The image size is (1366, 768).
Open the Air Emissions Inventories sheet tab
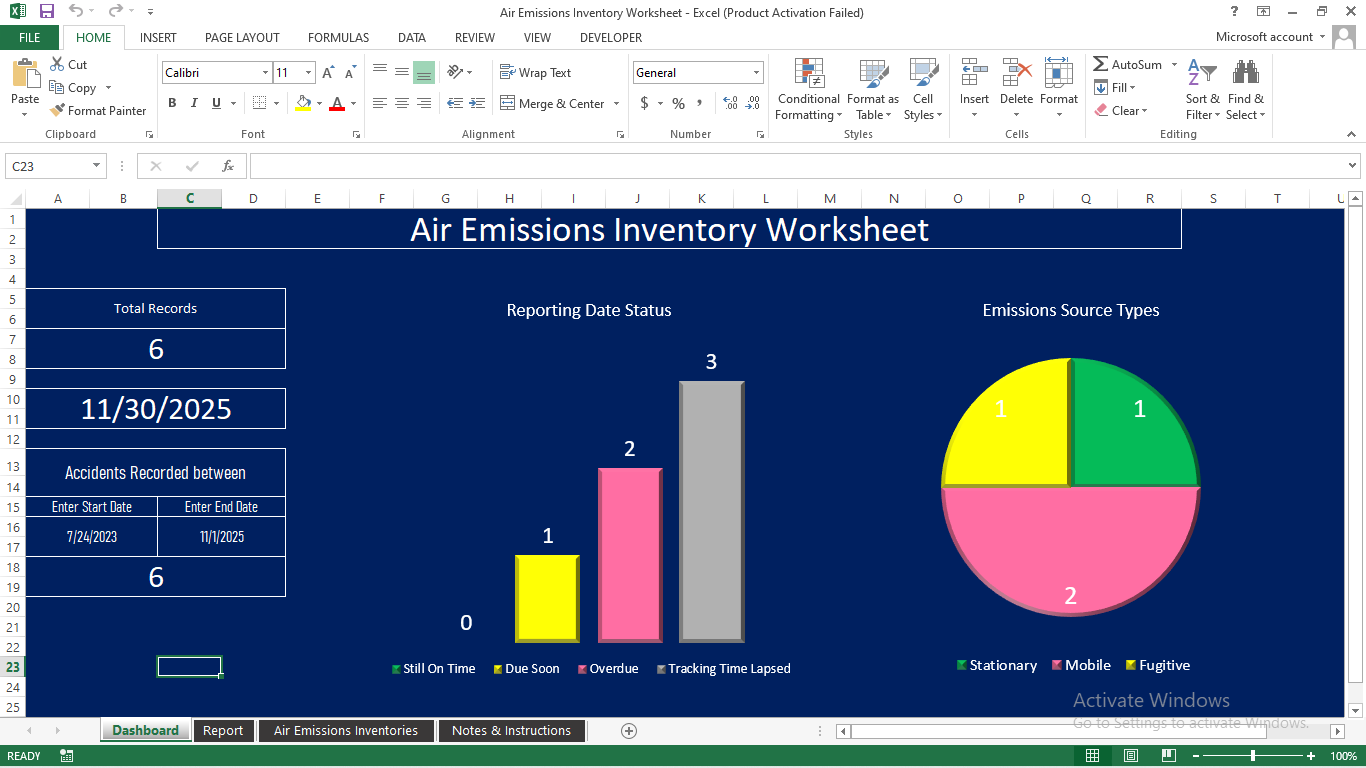[346, 731]
